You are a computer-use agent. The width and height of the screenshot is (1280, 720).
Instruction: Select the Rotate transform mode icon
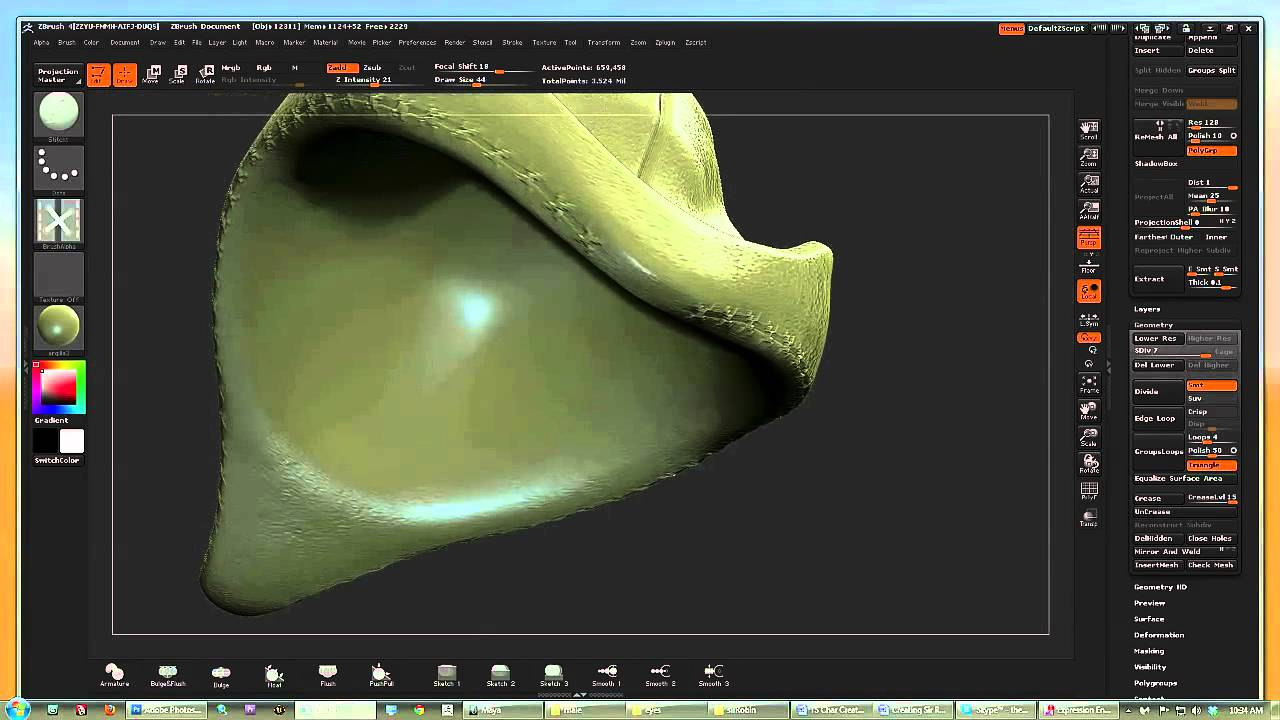[x=206, y=74]
